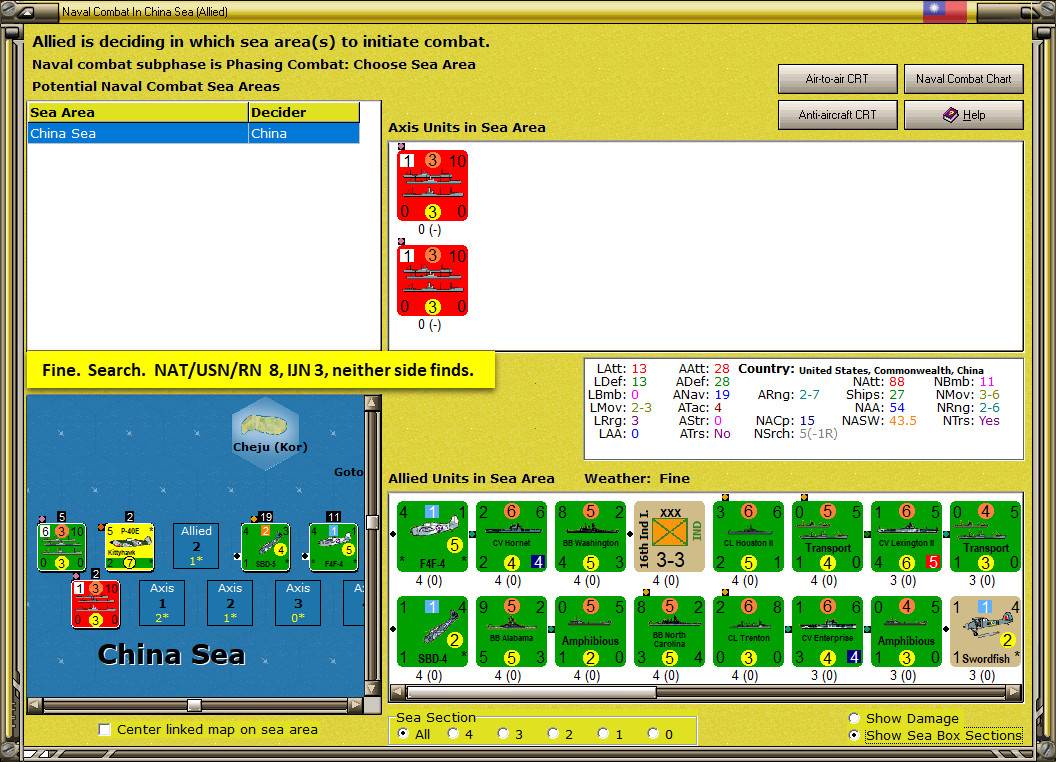This screenshot has height=762, width=1056.
Task: Click the BB North Carolina unit
Action: tap(669, 631)
